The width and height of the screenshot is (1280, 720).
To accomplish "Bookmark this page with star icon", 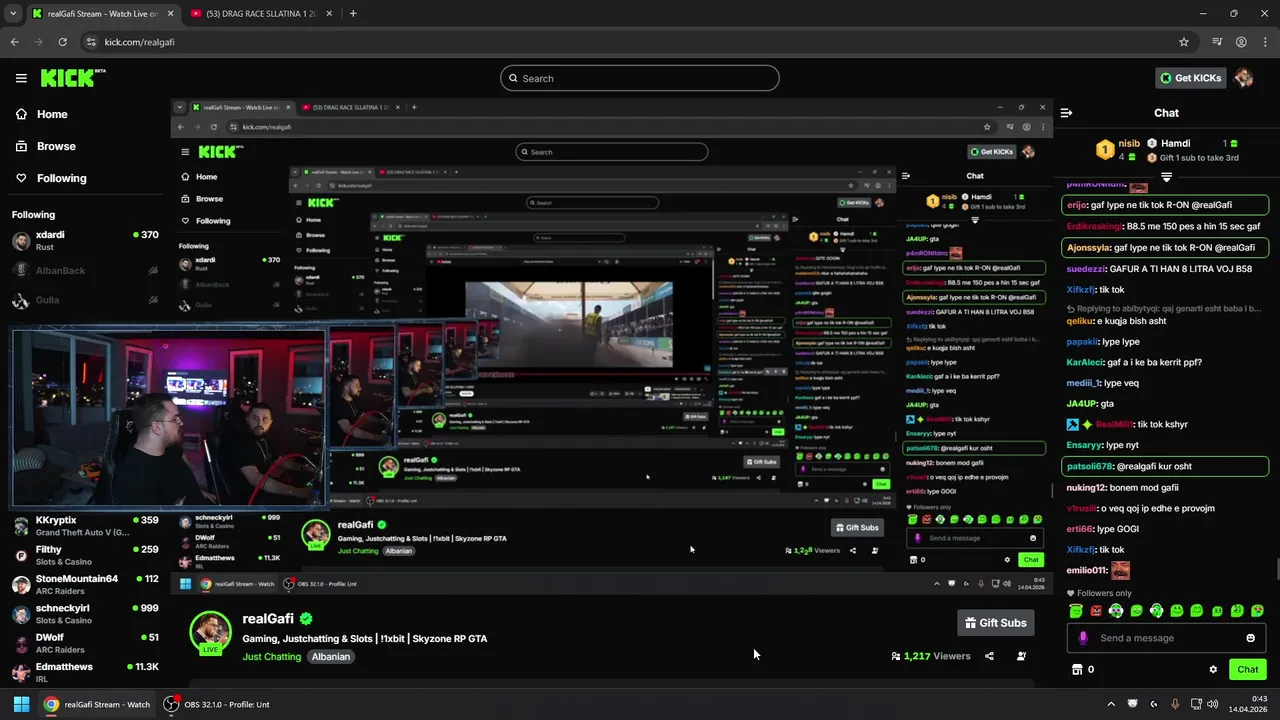I will click(x=1184, y=42).
